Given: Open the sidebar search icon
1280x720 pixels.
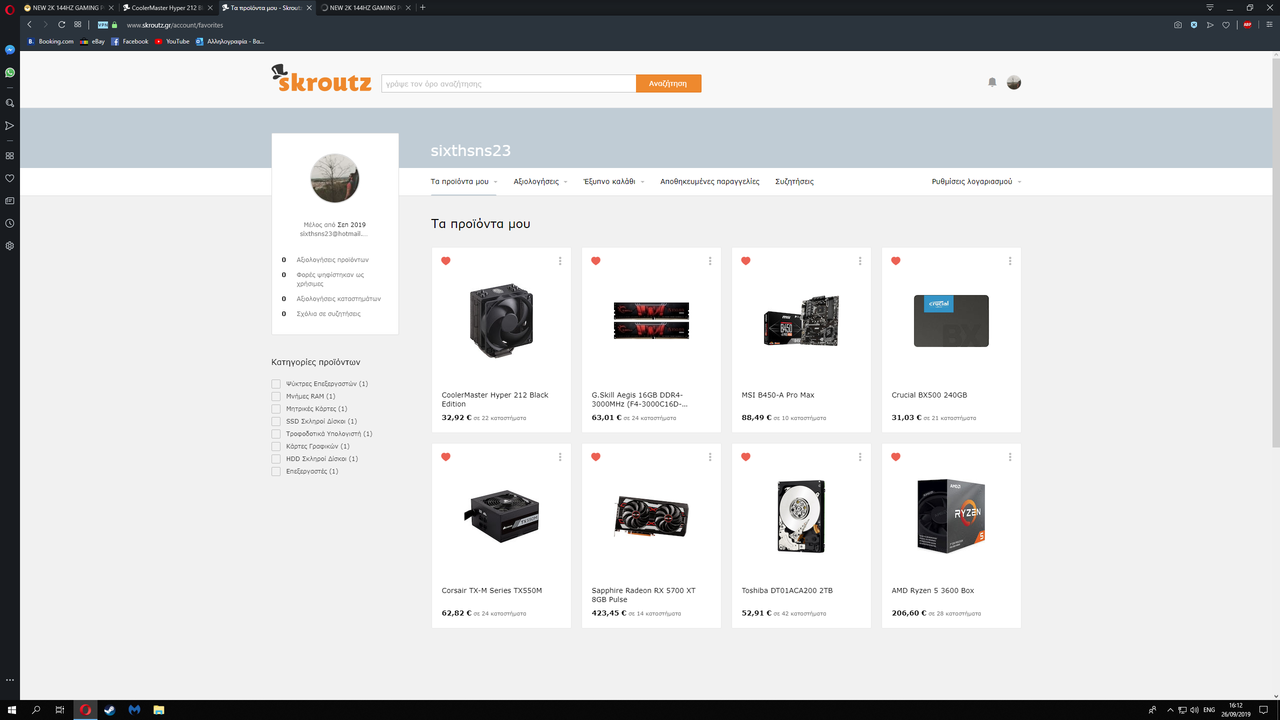Looking at the screenshot, I should 10,103.
